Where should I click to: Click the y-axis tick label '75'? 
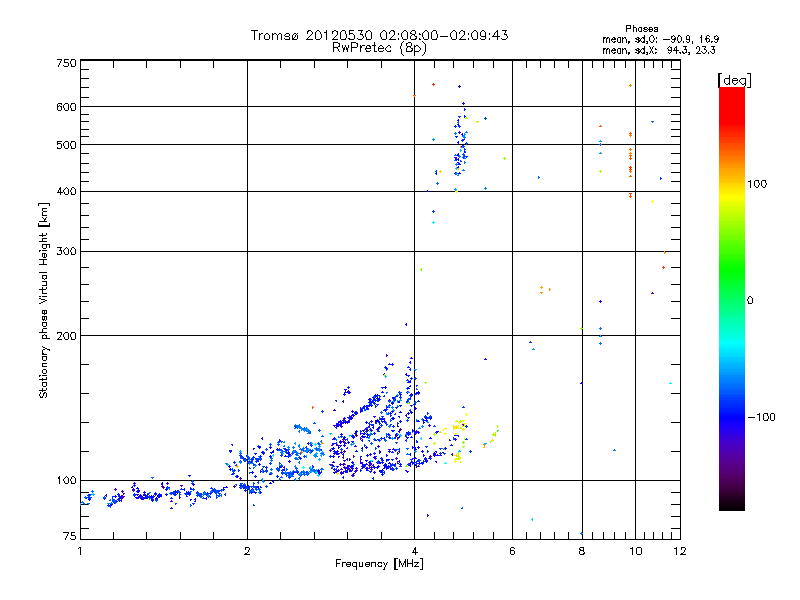tap(70, 536)
